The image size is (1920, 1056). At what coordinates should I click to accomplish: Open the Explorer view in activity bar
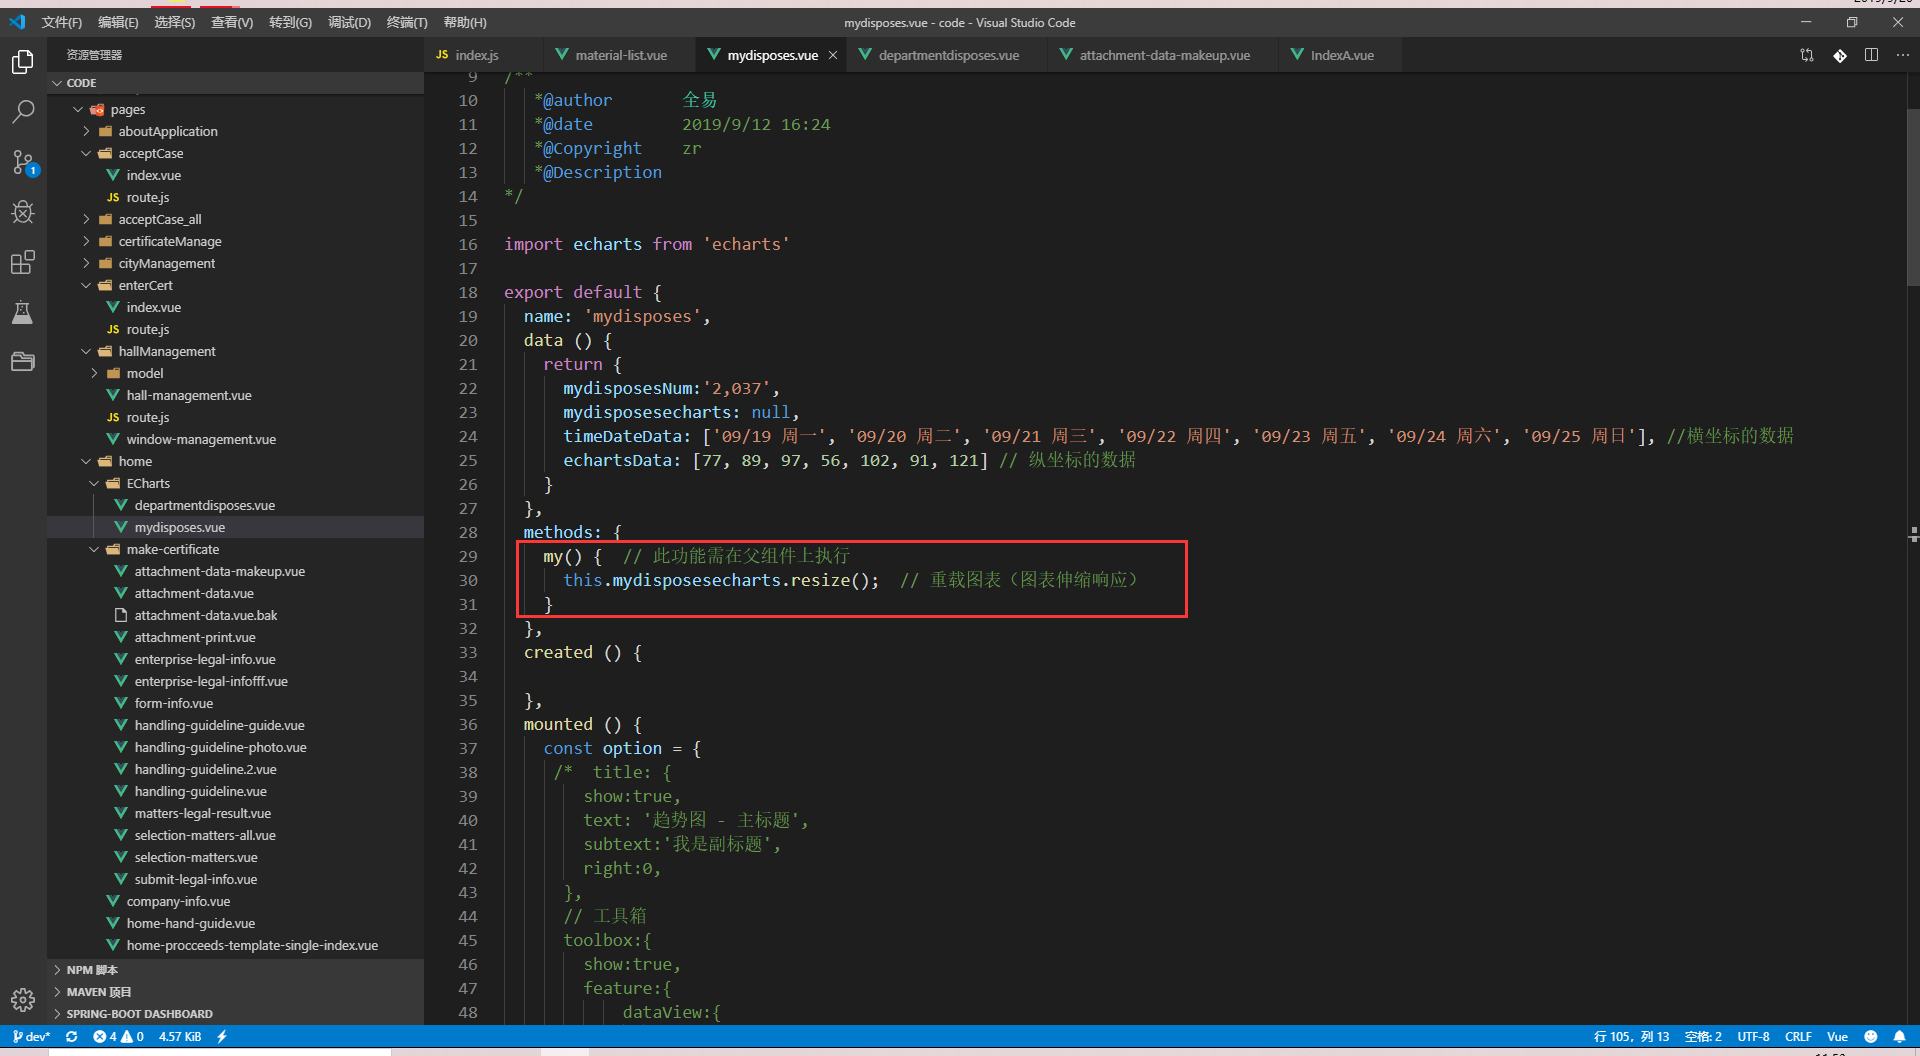[23, 62]
